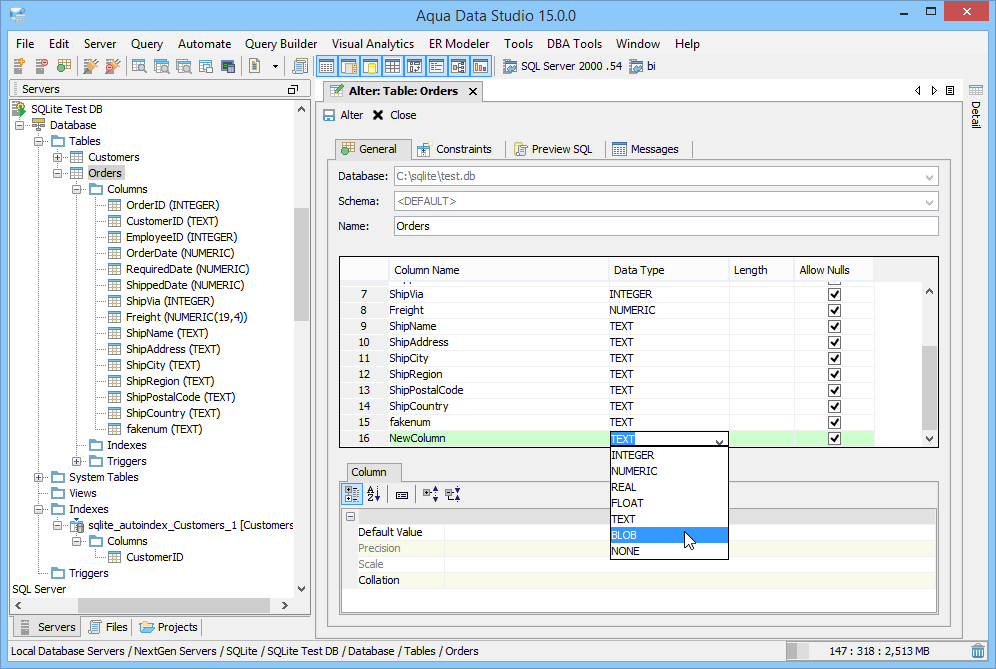Toggle Allow Nulls for ShipAddress
This screenshot has height=669, width=996.
click(x=835, y=342)
